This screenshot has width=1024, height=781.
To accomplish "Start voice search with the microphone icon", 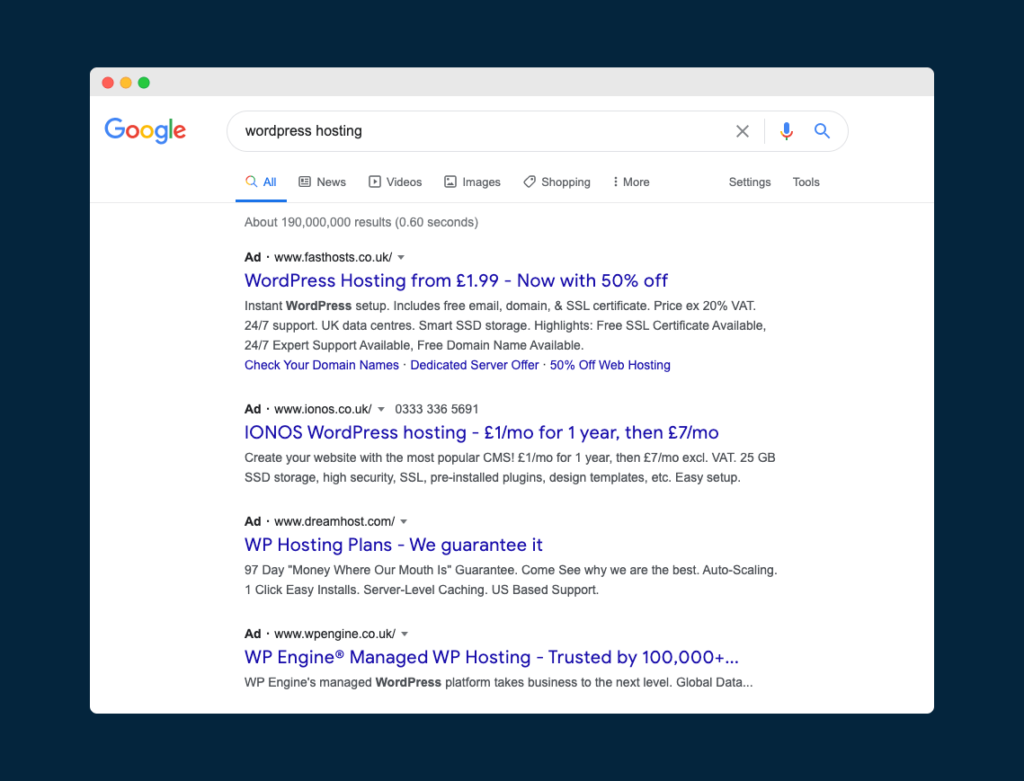I will point(786,131).
